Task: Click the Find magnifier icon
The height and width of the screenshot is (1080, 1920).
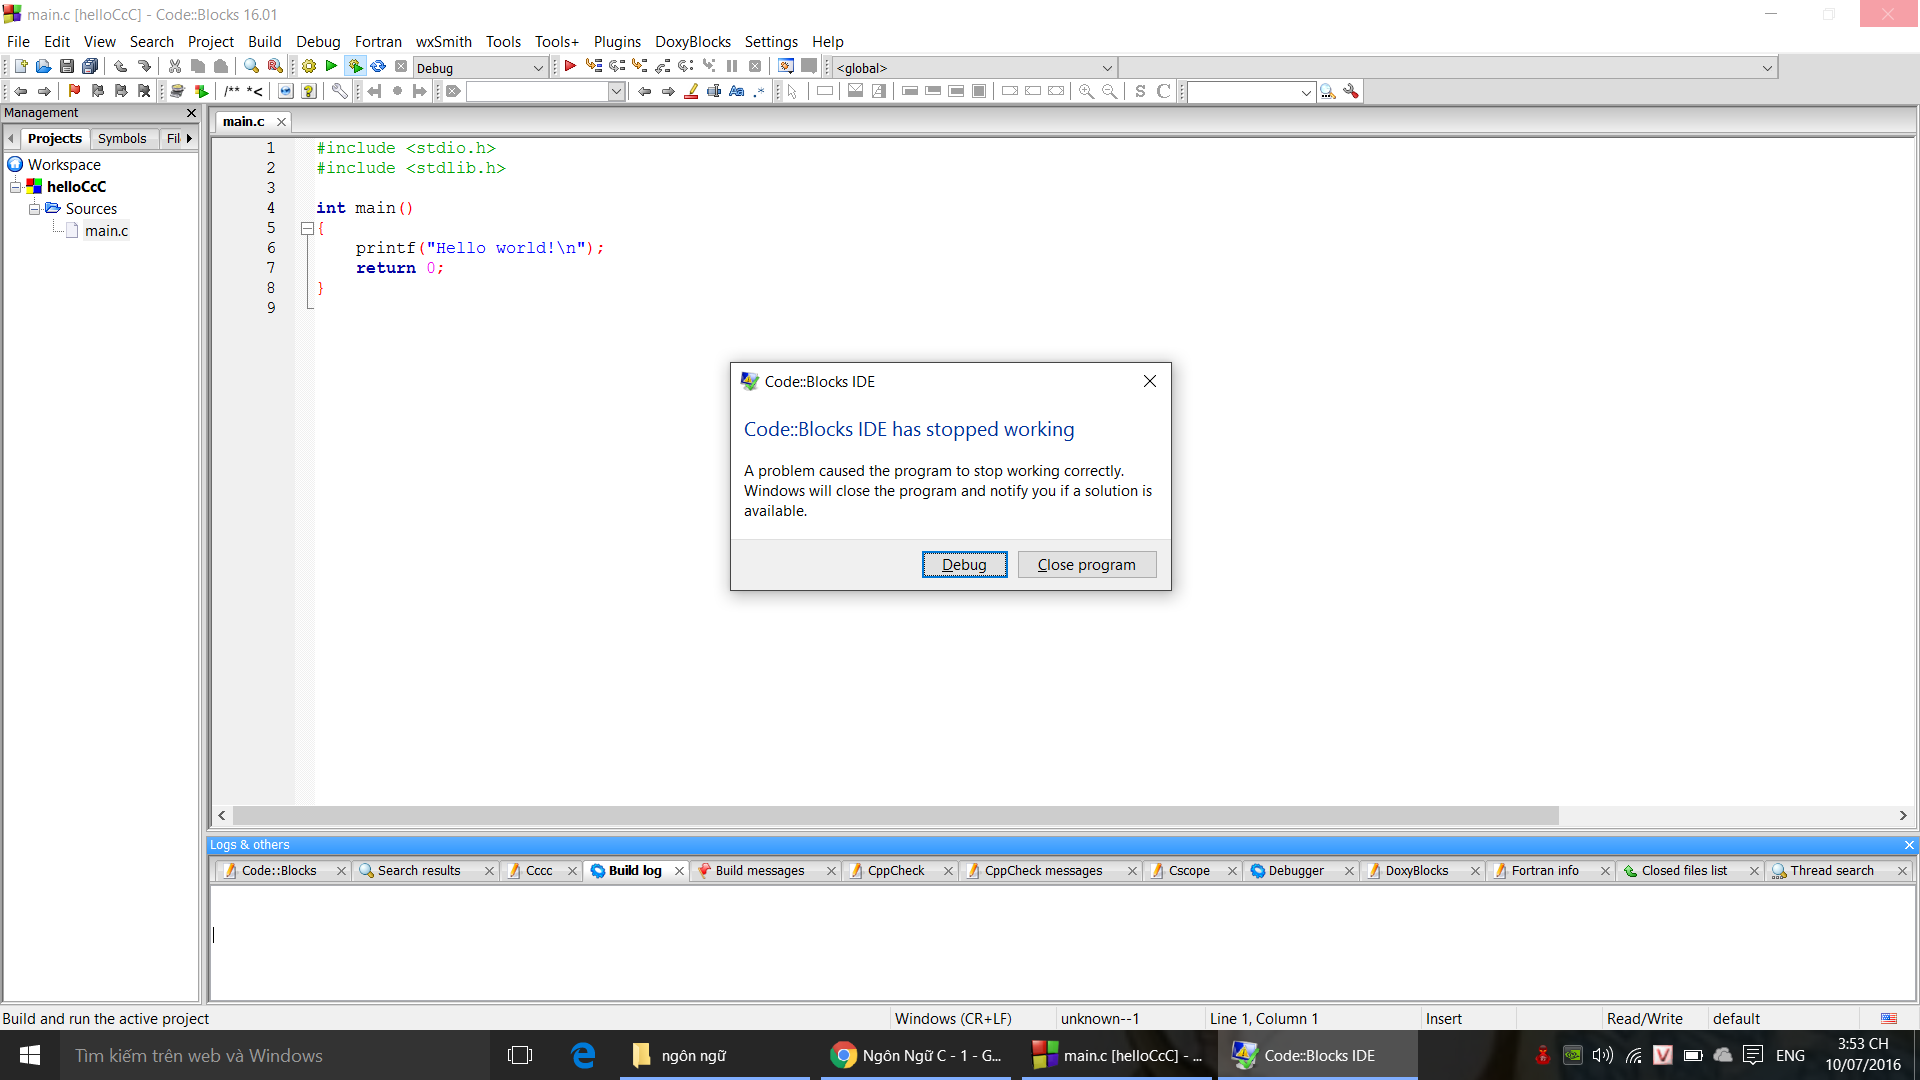Action: tap(251, 67)
